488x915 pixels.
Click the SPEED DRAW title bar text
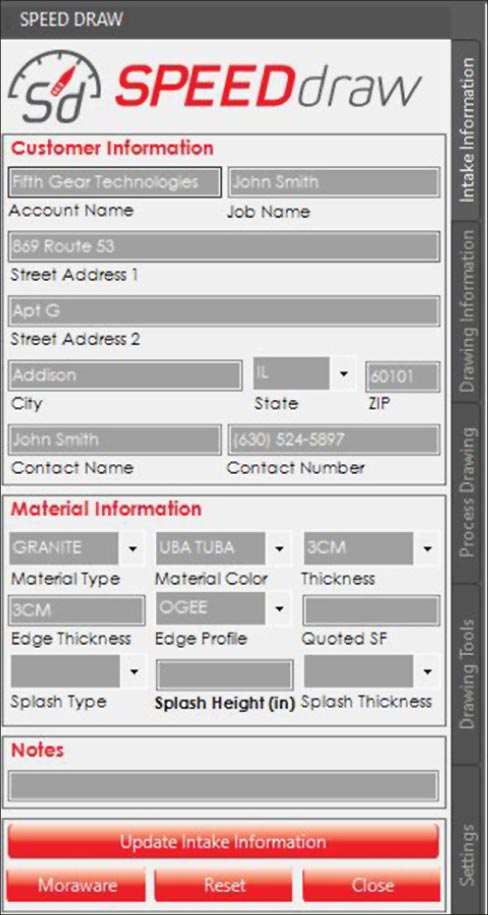71,19
